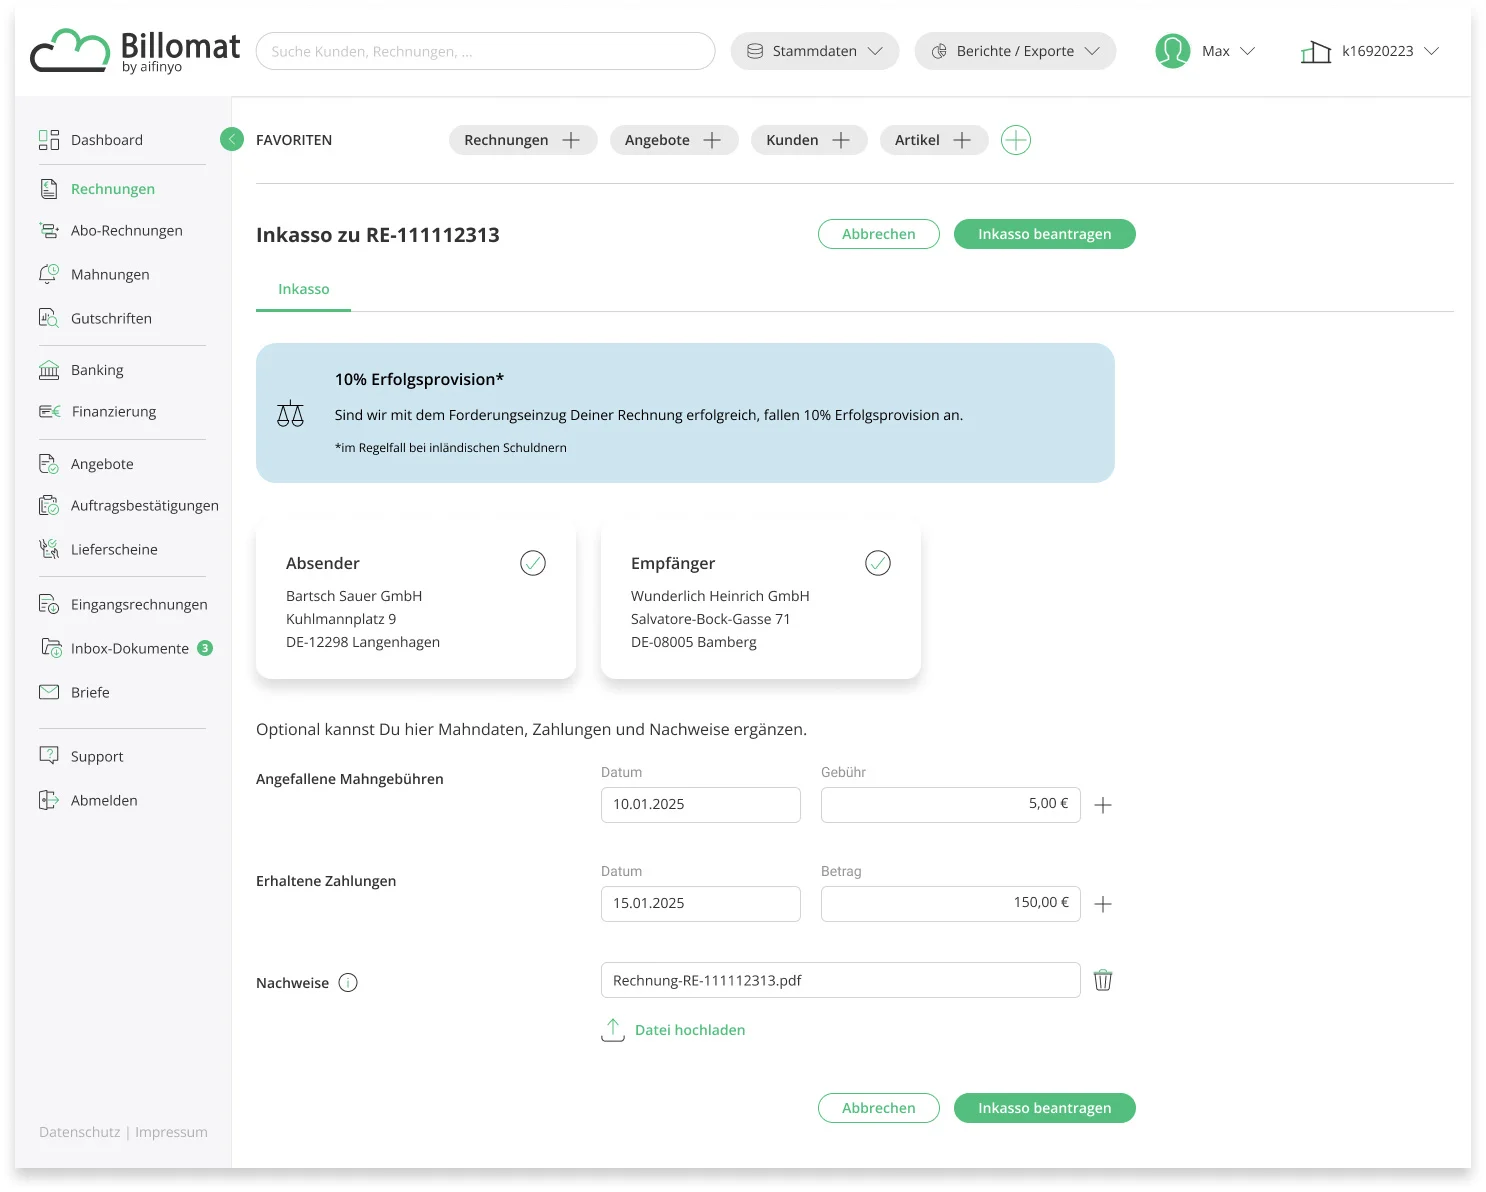Open the Datenschutz link
This screenshot has height=1192, width=1486.
(x=79, y=1132)
